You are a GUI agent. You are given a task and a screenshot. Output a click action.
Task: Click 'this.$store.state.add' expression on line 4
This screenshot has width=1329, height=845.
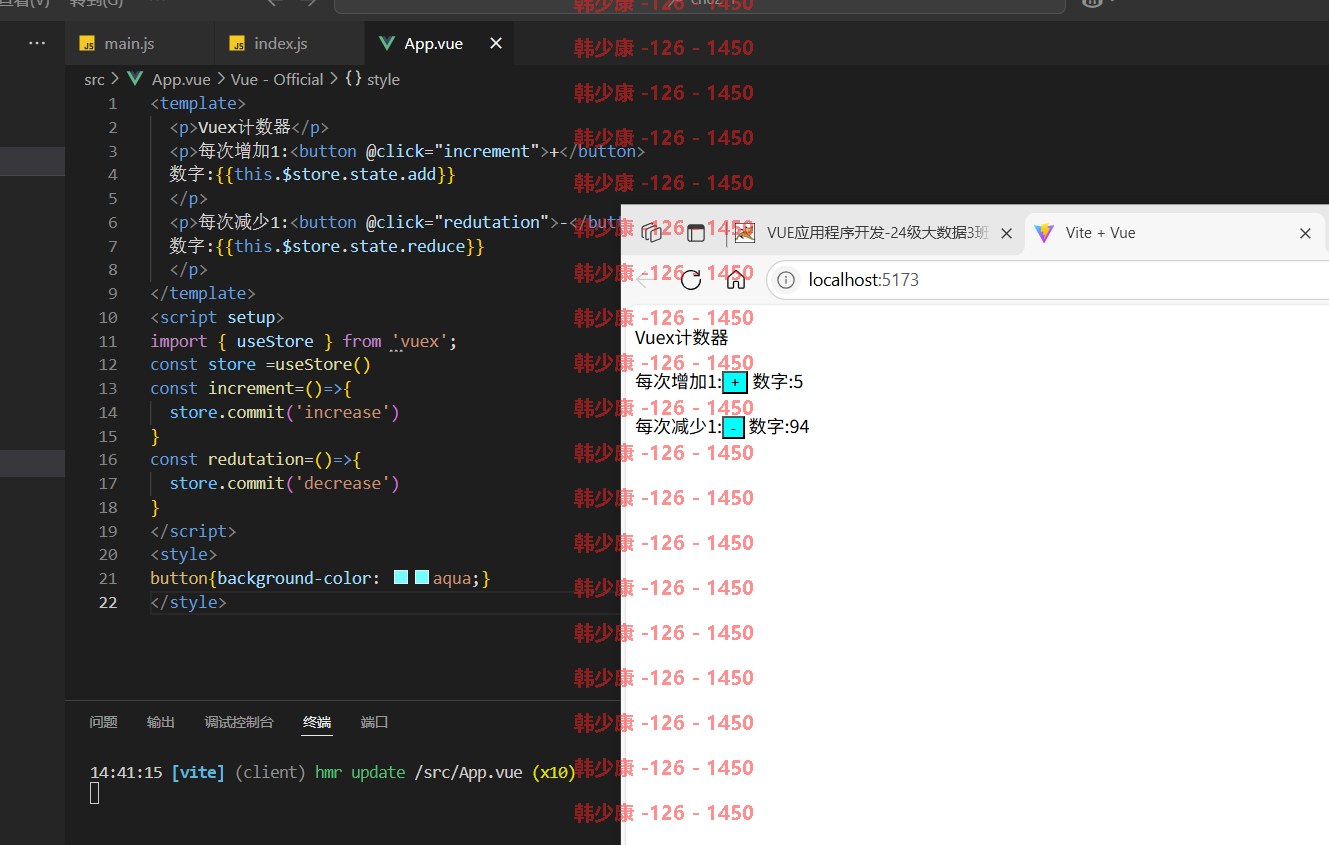pyautogui.click(x=336, y=174)
